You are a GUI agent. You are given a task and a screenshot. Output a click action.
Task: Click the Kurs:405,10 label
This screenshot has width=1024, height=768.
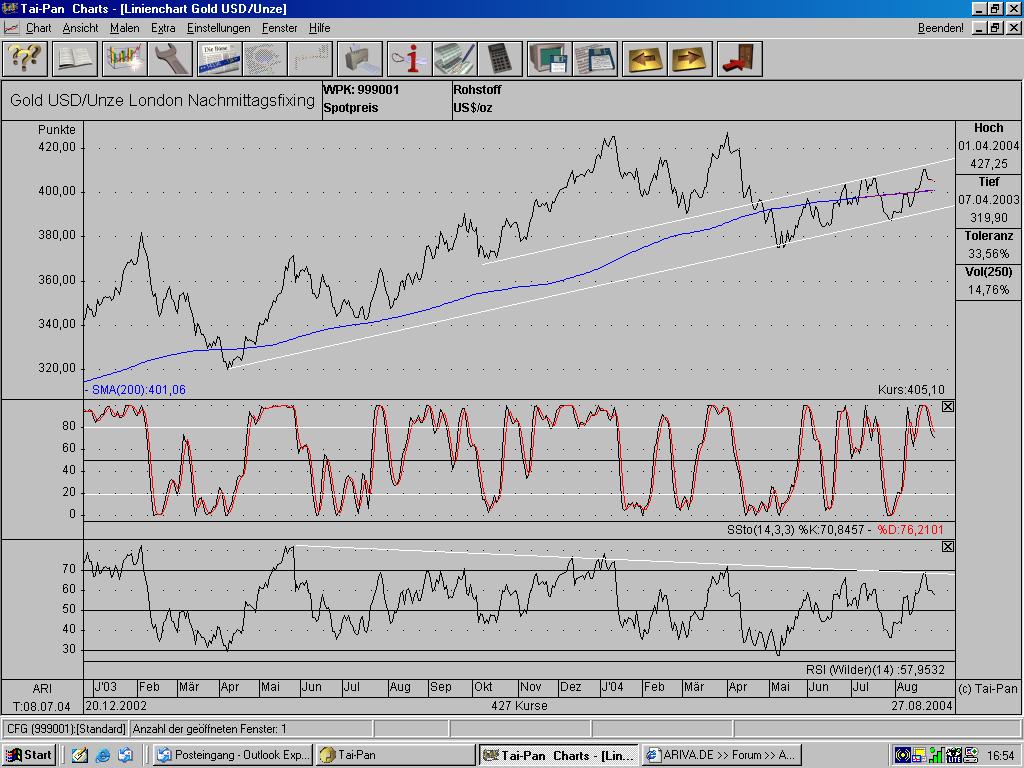click(911, 390)
